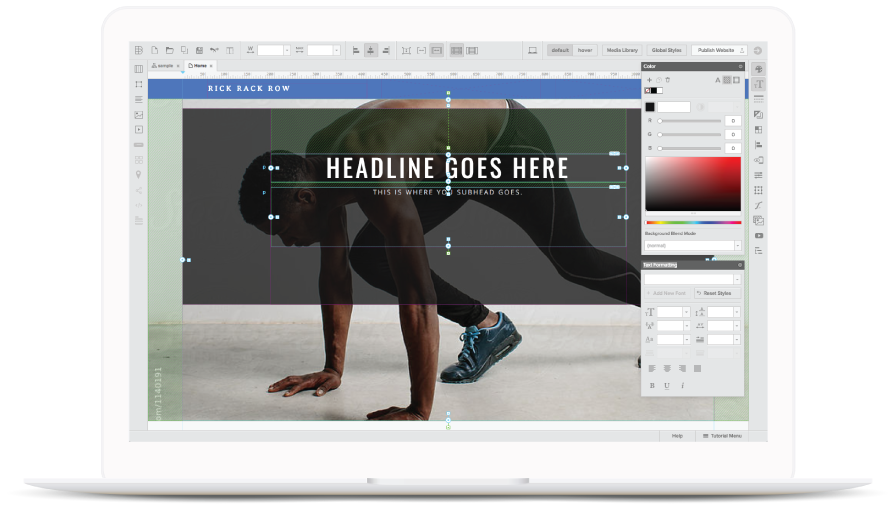Open the Color panel icon in right sidebar
Screen dimensions: 890x517
(x=758, y=69)
